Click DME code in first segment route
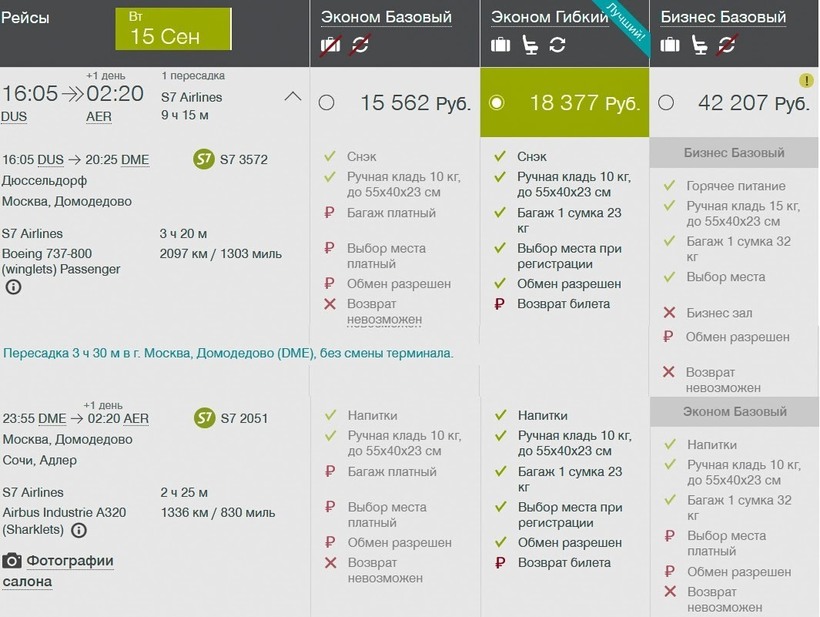Screen dimensions: 820x617 tap(135, 159)
